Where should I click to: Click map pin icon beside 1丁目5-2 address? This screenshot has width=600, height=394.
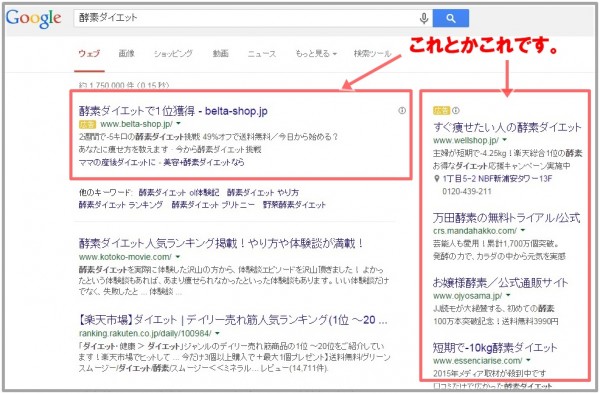(437, 179)
